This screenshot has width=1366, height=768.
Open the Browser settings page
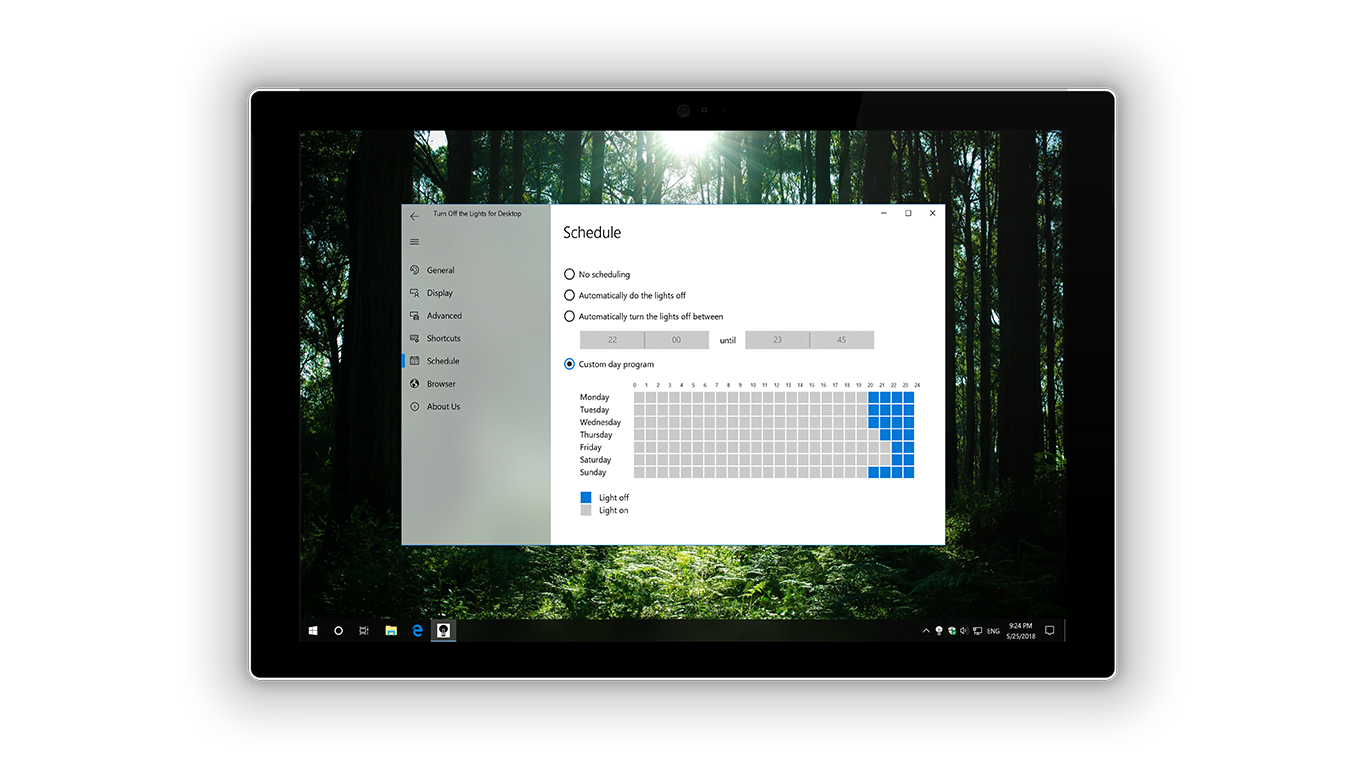pyautogui.click(x=438, y=384)
